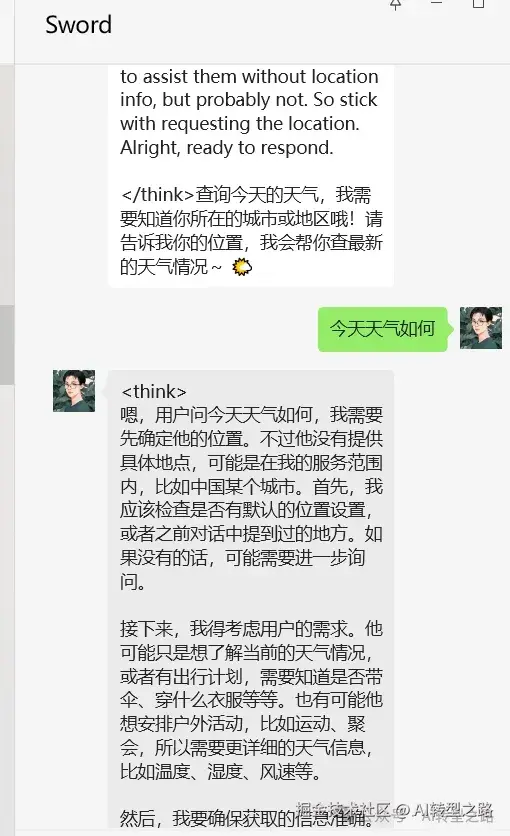The height and width of the screenshot is (836, 510).
Task: Click the line 告诉我你的位置 in the reply
Action: (x=251, y=243)
